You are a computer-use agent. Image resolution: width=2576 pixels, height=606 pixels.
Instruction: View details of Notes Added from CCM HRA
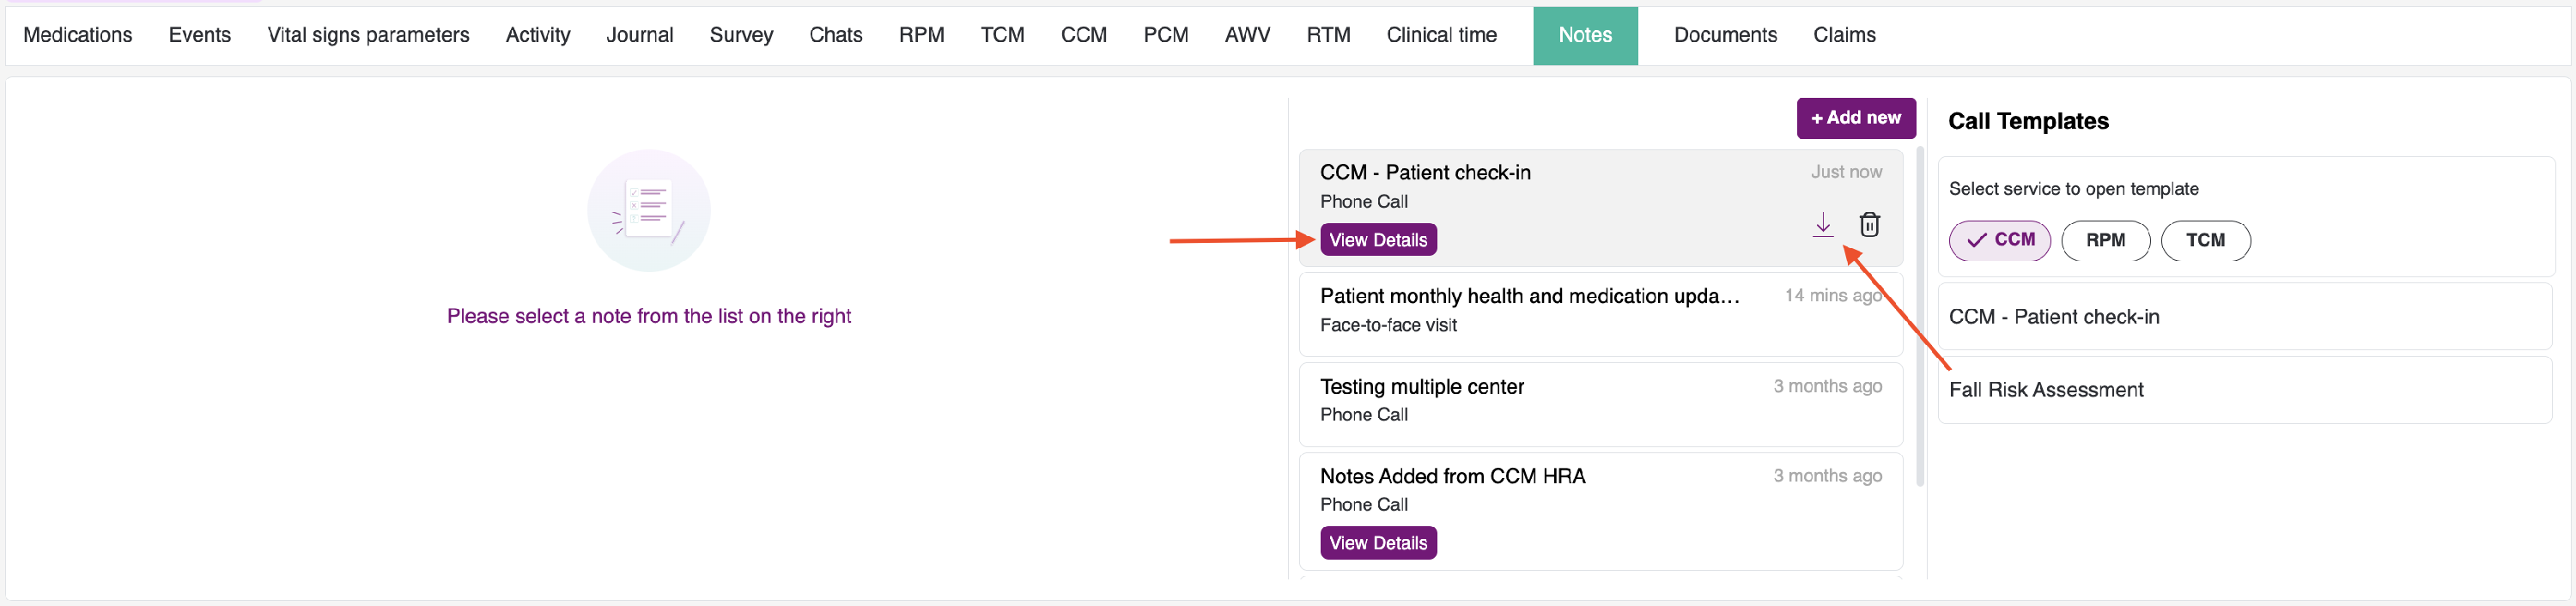pos(1378,543)
